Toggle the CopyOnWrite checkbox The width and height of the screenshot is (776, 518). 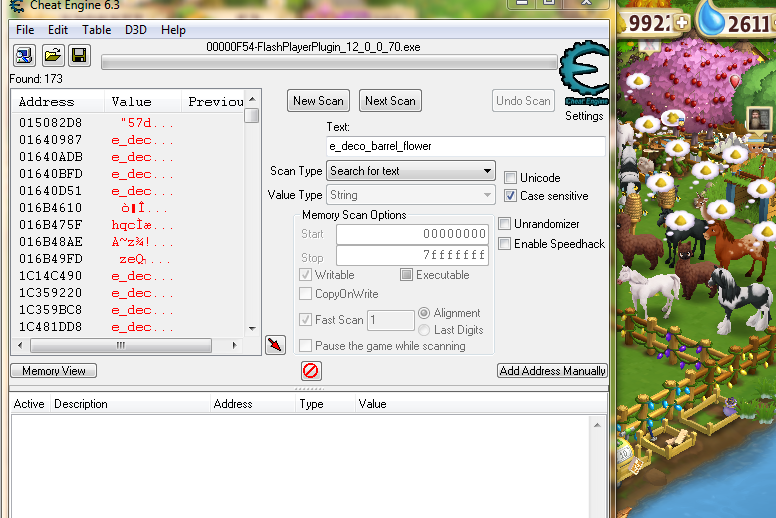[x=305, y=294]
